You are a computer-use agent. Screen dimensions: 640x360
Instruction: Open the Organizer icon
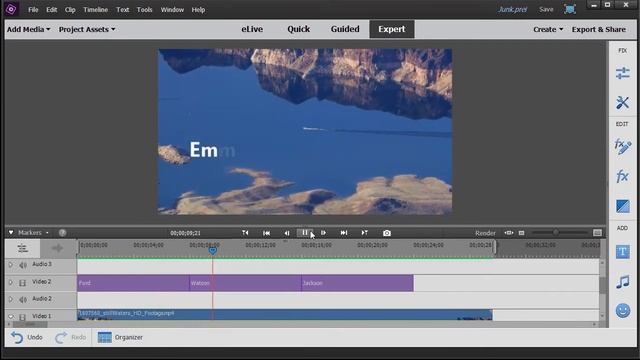point(104,337)
